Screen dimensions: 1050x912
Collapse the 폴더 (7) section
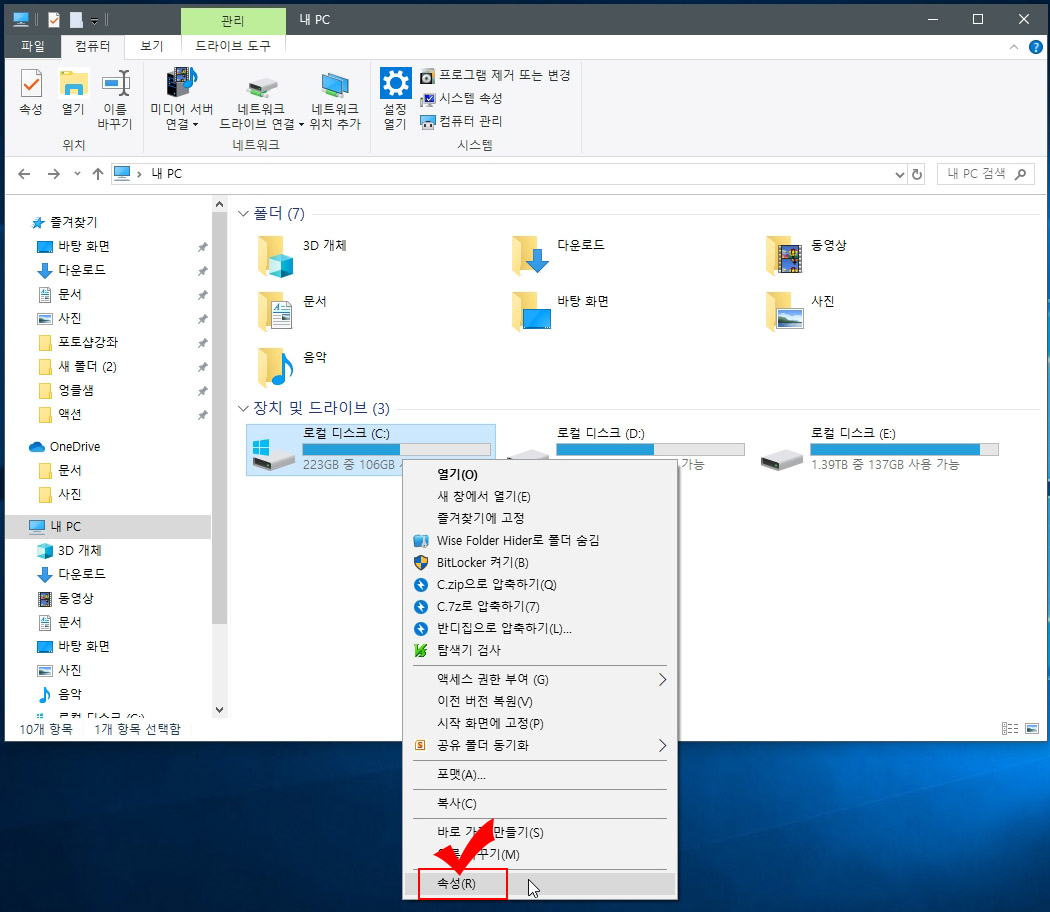click(243, 213)
